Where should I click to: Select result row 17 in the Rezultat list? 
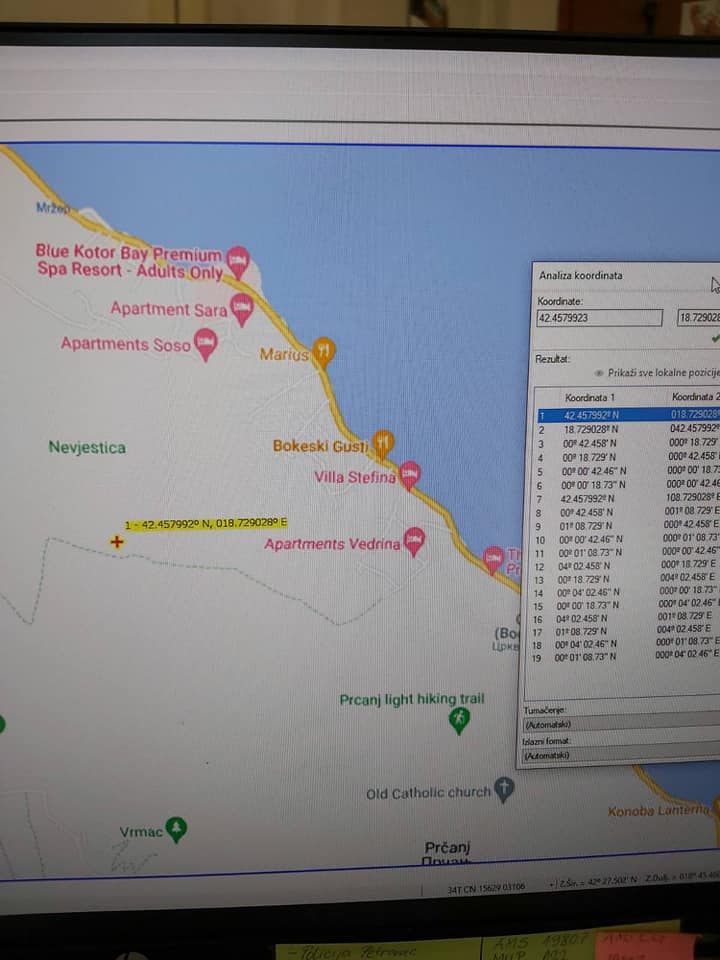(624, 631)
